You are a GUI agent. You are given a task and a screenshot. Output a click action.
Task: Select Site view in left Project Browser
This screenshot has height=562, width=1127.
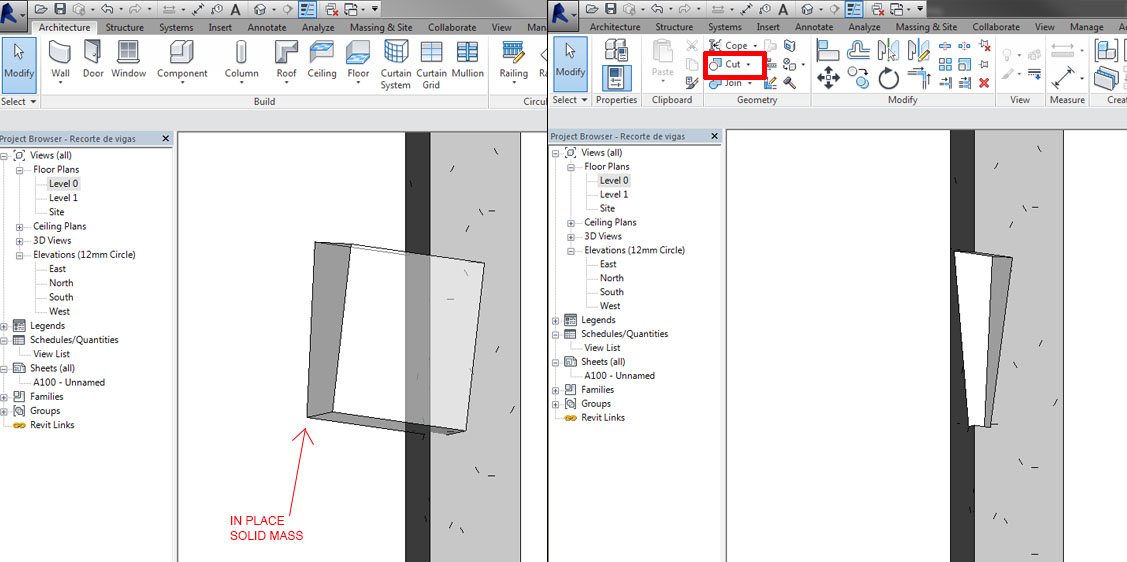(x=57, y=212)
